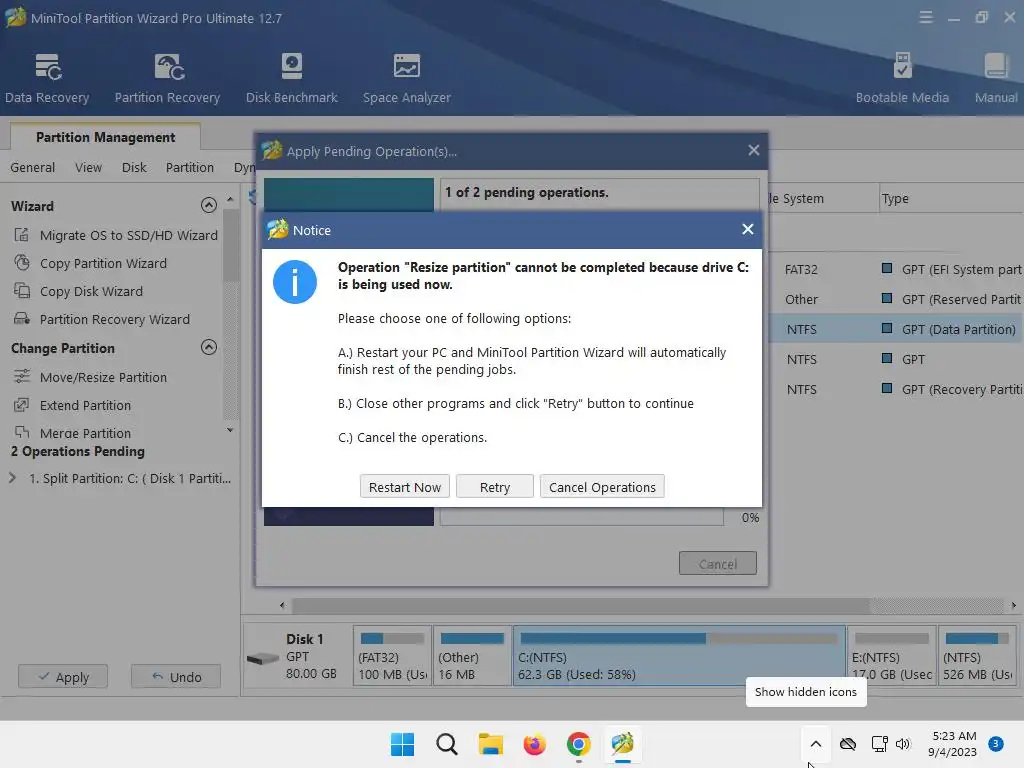Click the Move/Resize Partition icon
The height and width of the screenshot is (768, 1024).
click(x=22, y=377)
